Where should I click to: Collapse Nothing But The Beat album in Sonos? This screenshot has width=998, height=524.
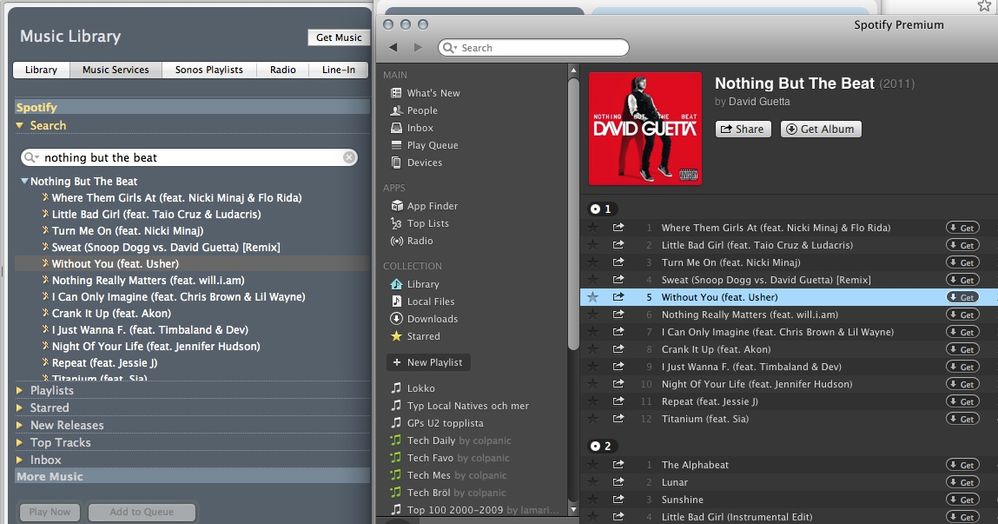(24, 181)
